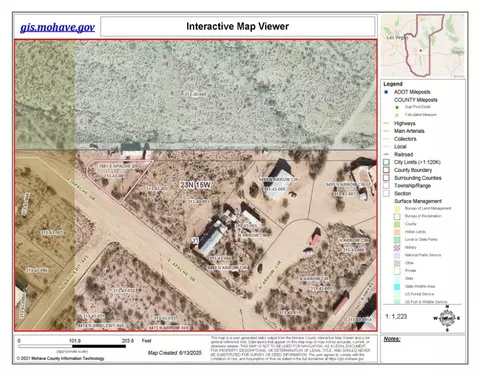480x376 pixels.
Task: Click parcel label 313-43-006 near white building
Action: tap(275, 189)
